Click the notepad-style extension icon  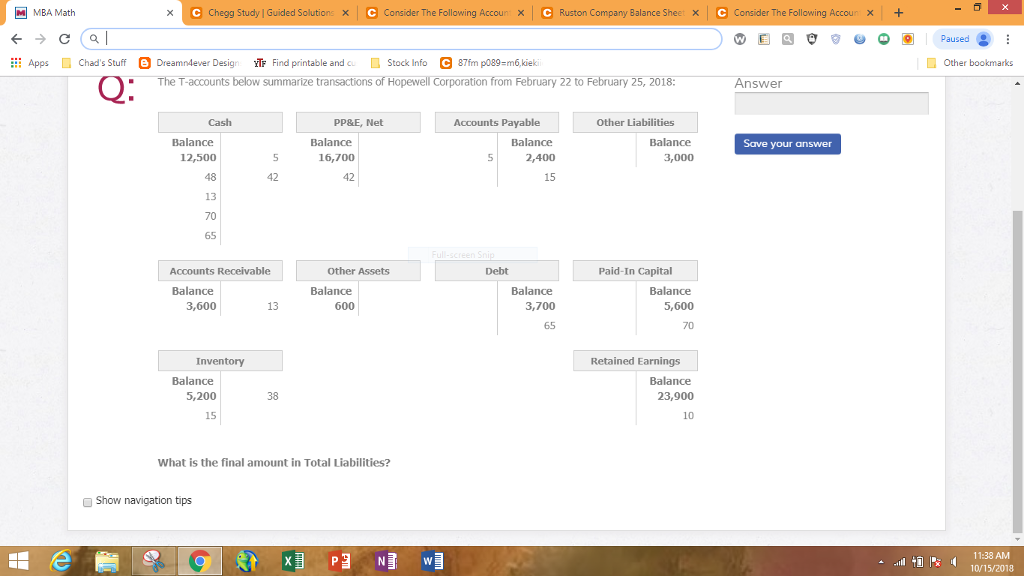pos(765,37)
